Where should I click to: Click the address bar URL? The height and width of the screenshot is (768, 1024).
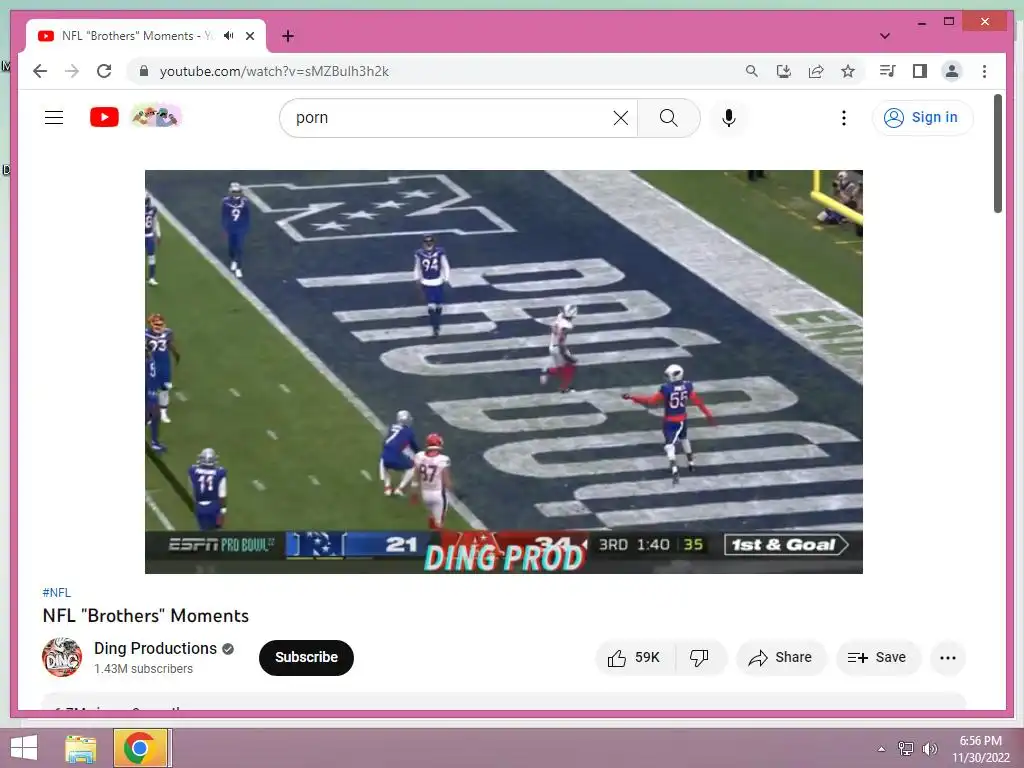[274, 71]
